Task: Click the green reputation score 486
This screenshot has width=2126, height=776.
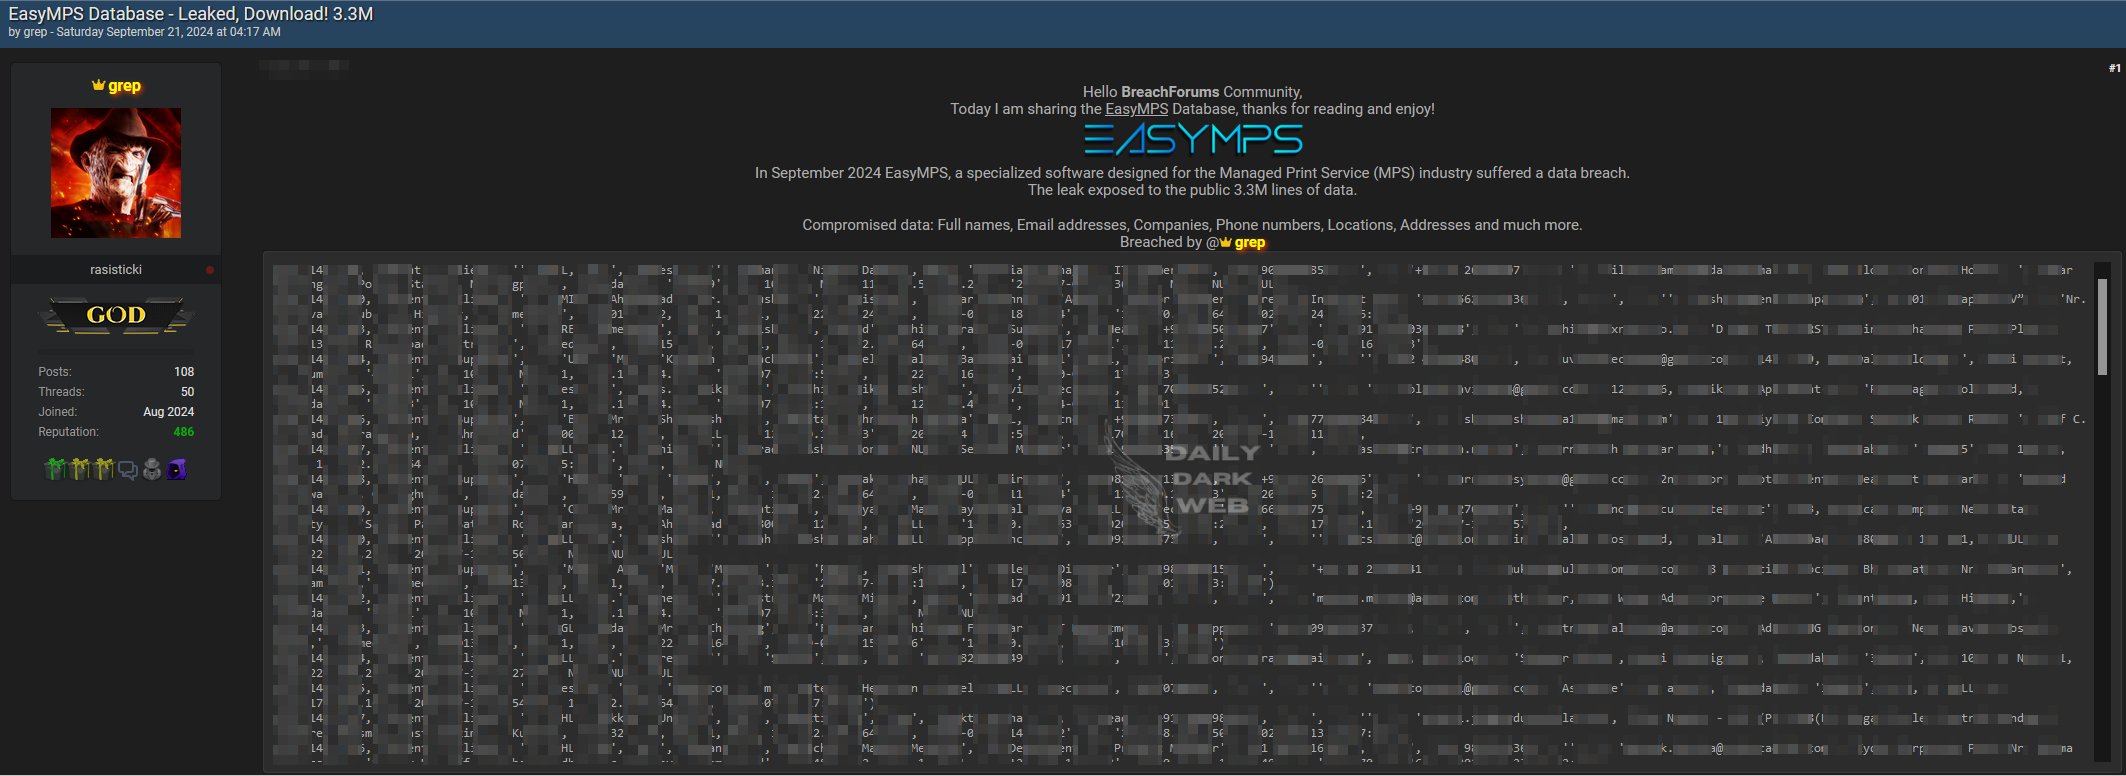Action: pos(183,432)
